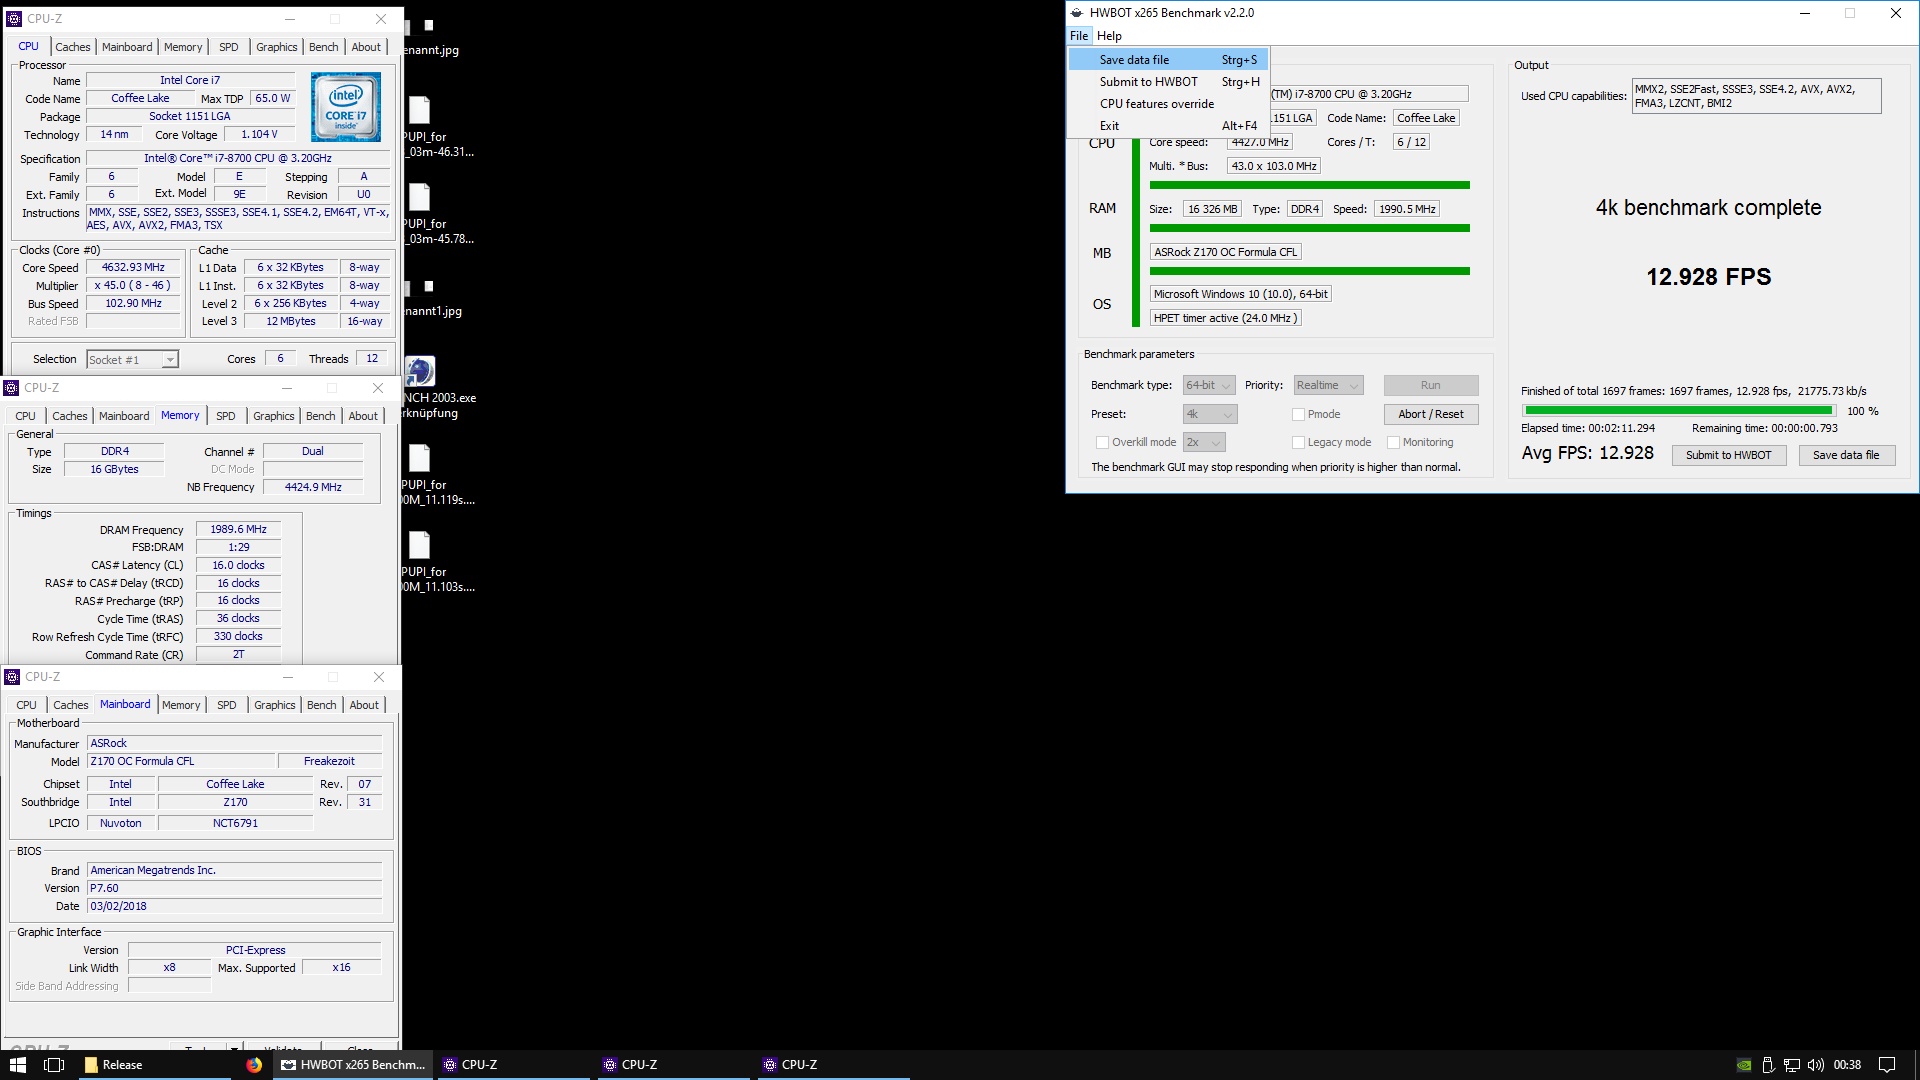Click the Memory CPU-Z window title icon

(11, 387)
